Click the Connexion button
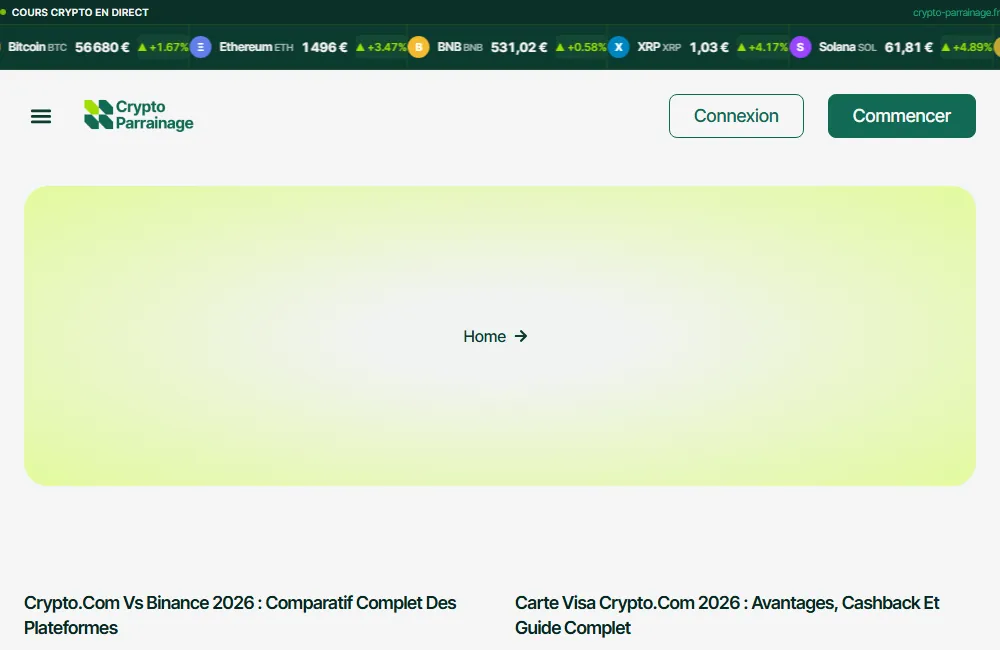The height and width of the screenshot is (650, 1000). pos(736,116)
